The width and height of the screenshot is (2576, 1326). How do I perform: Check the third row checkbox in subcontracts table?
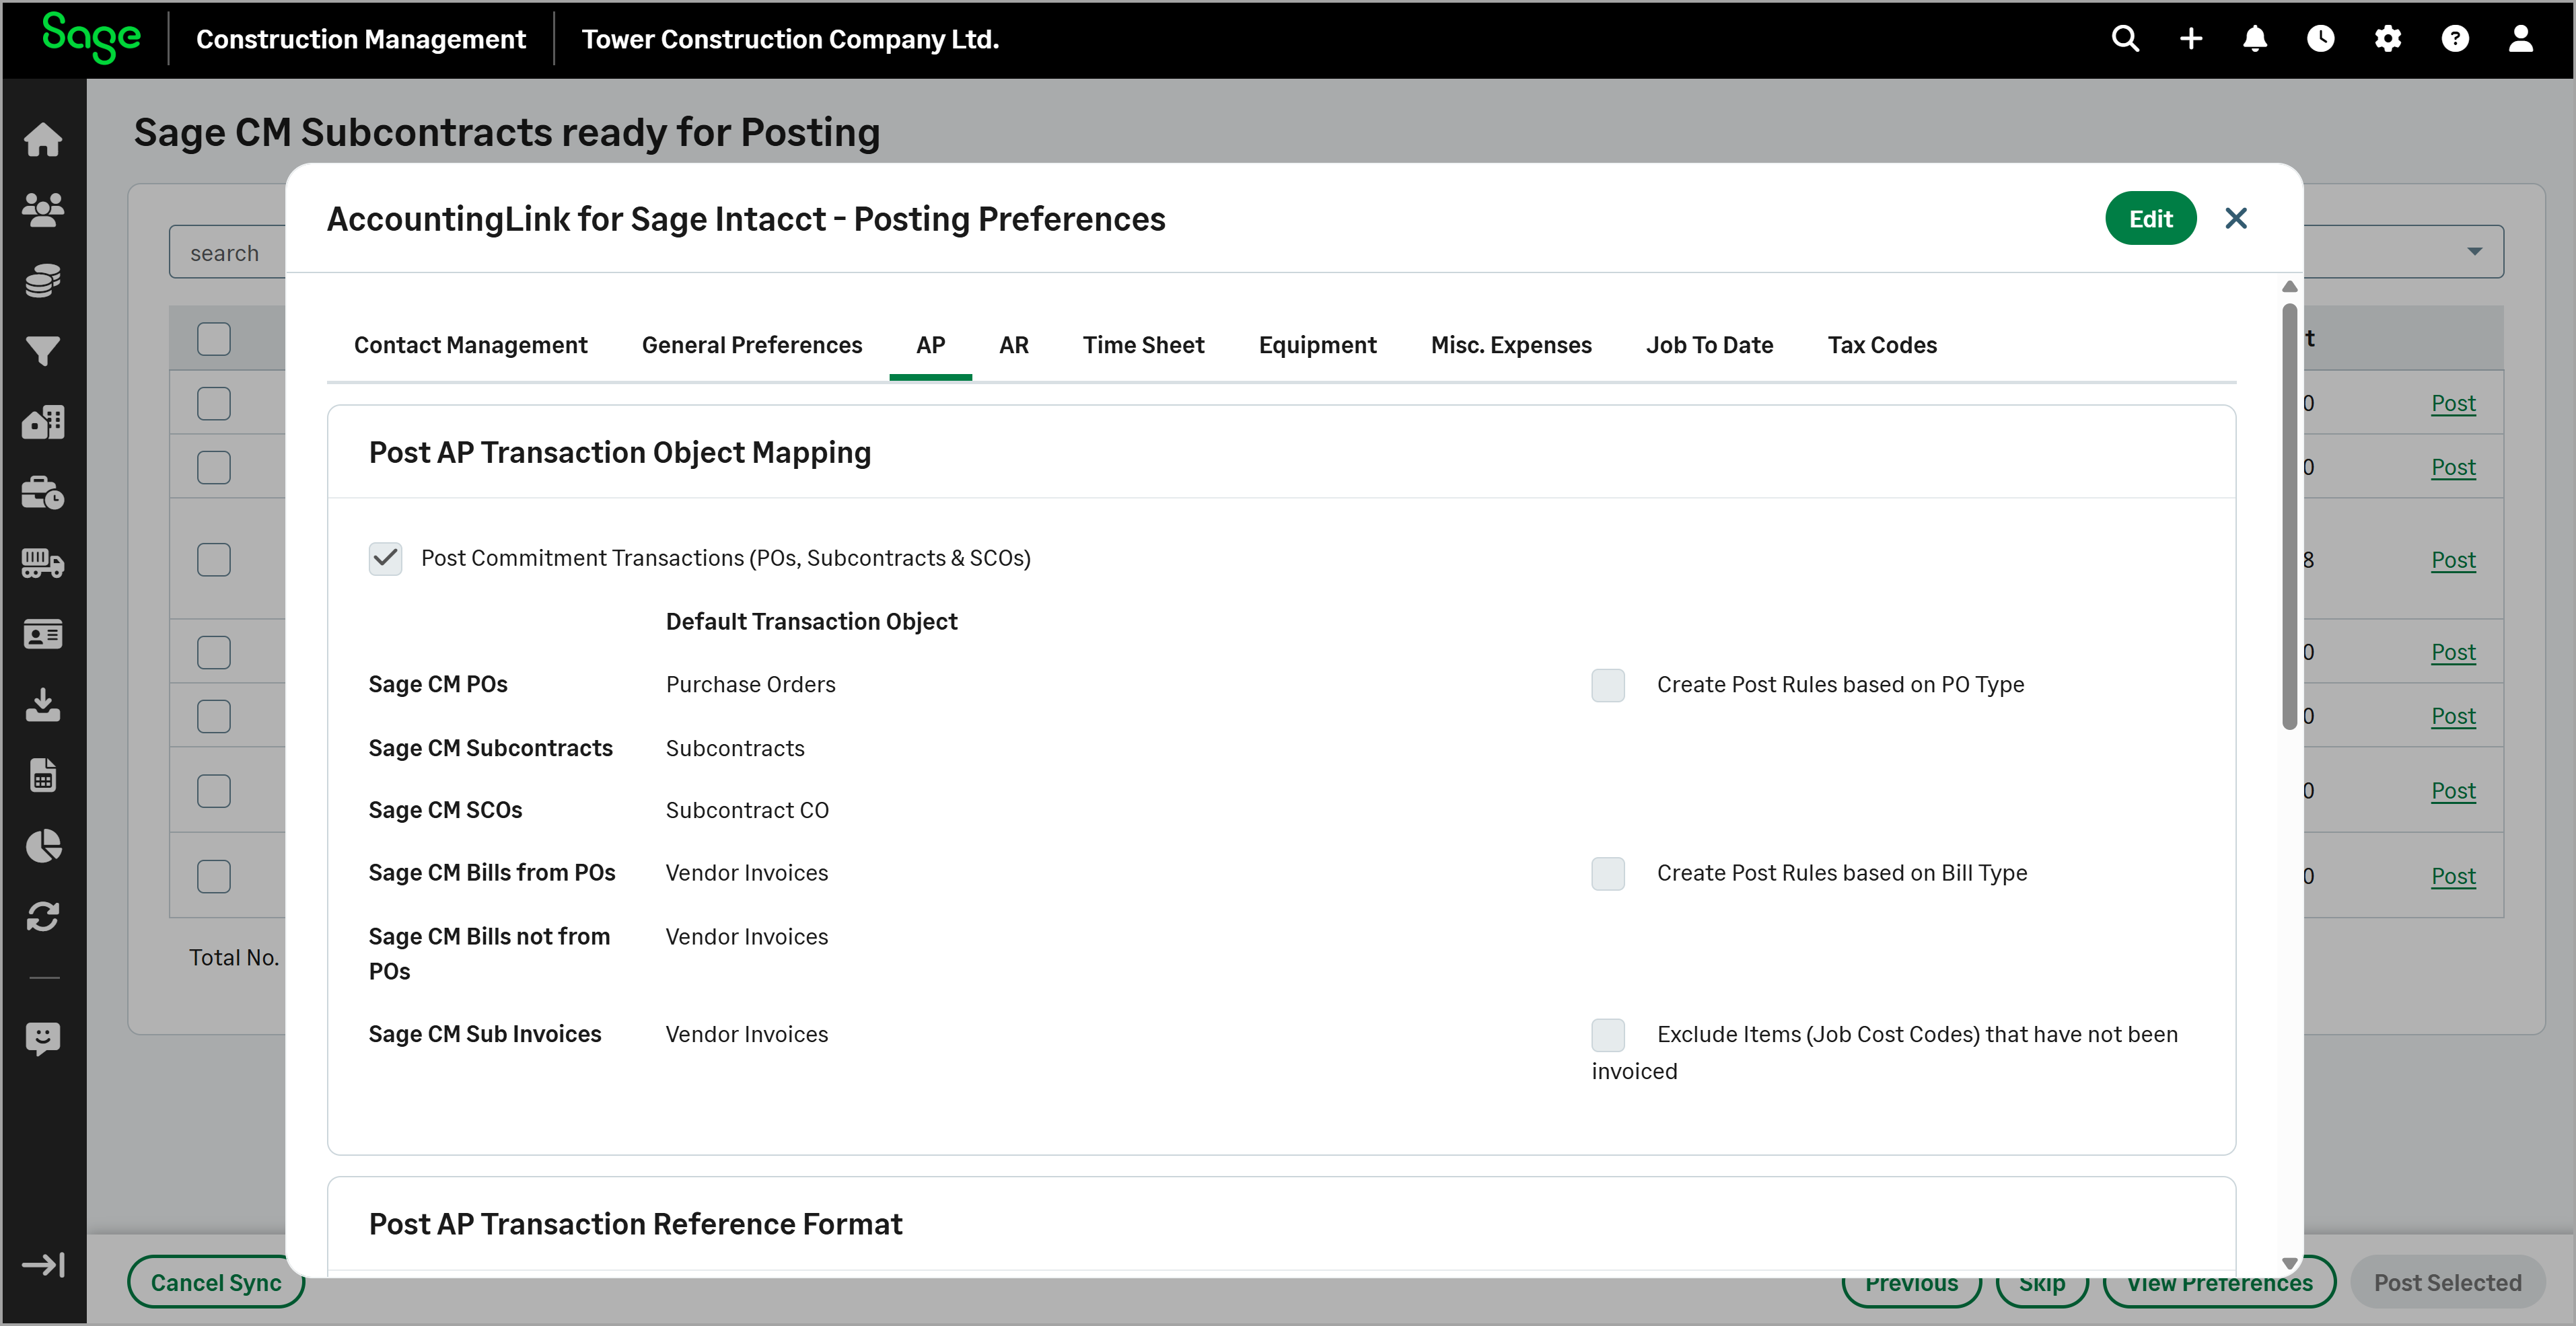point(214,560)
